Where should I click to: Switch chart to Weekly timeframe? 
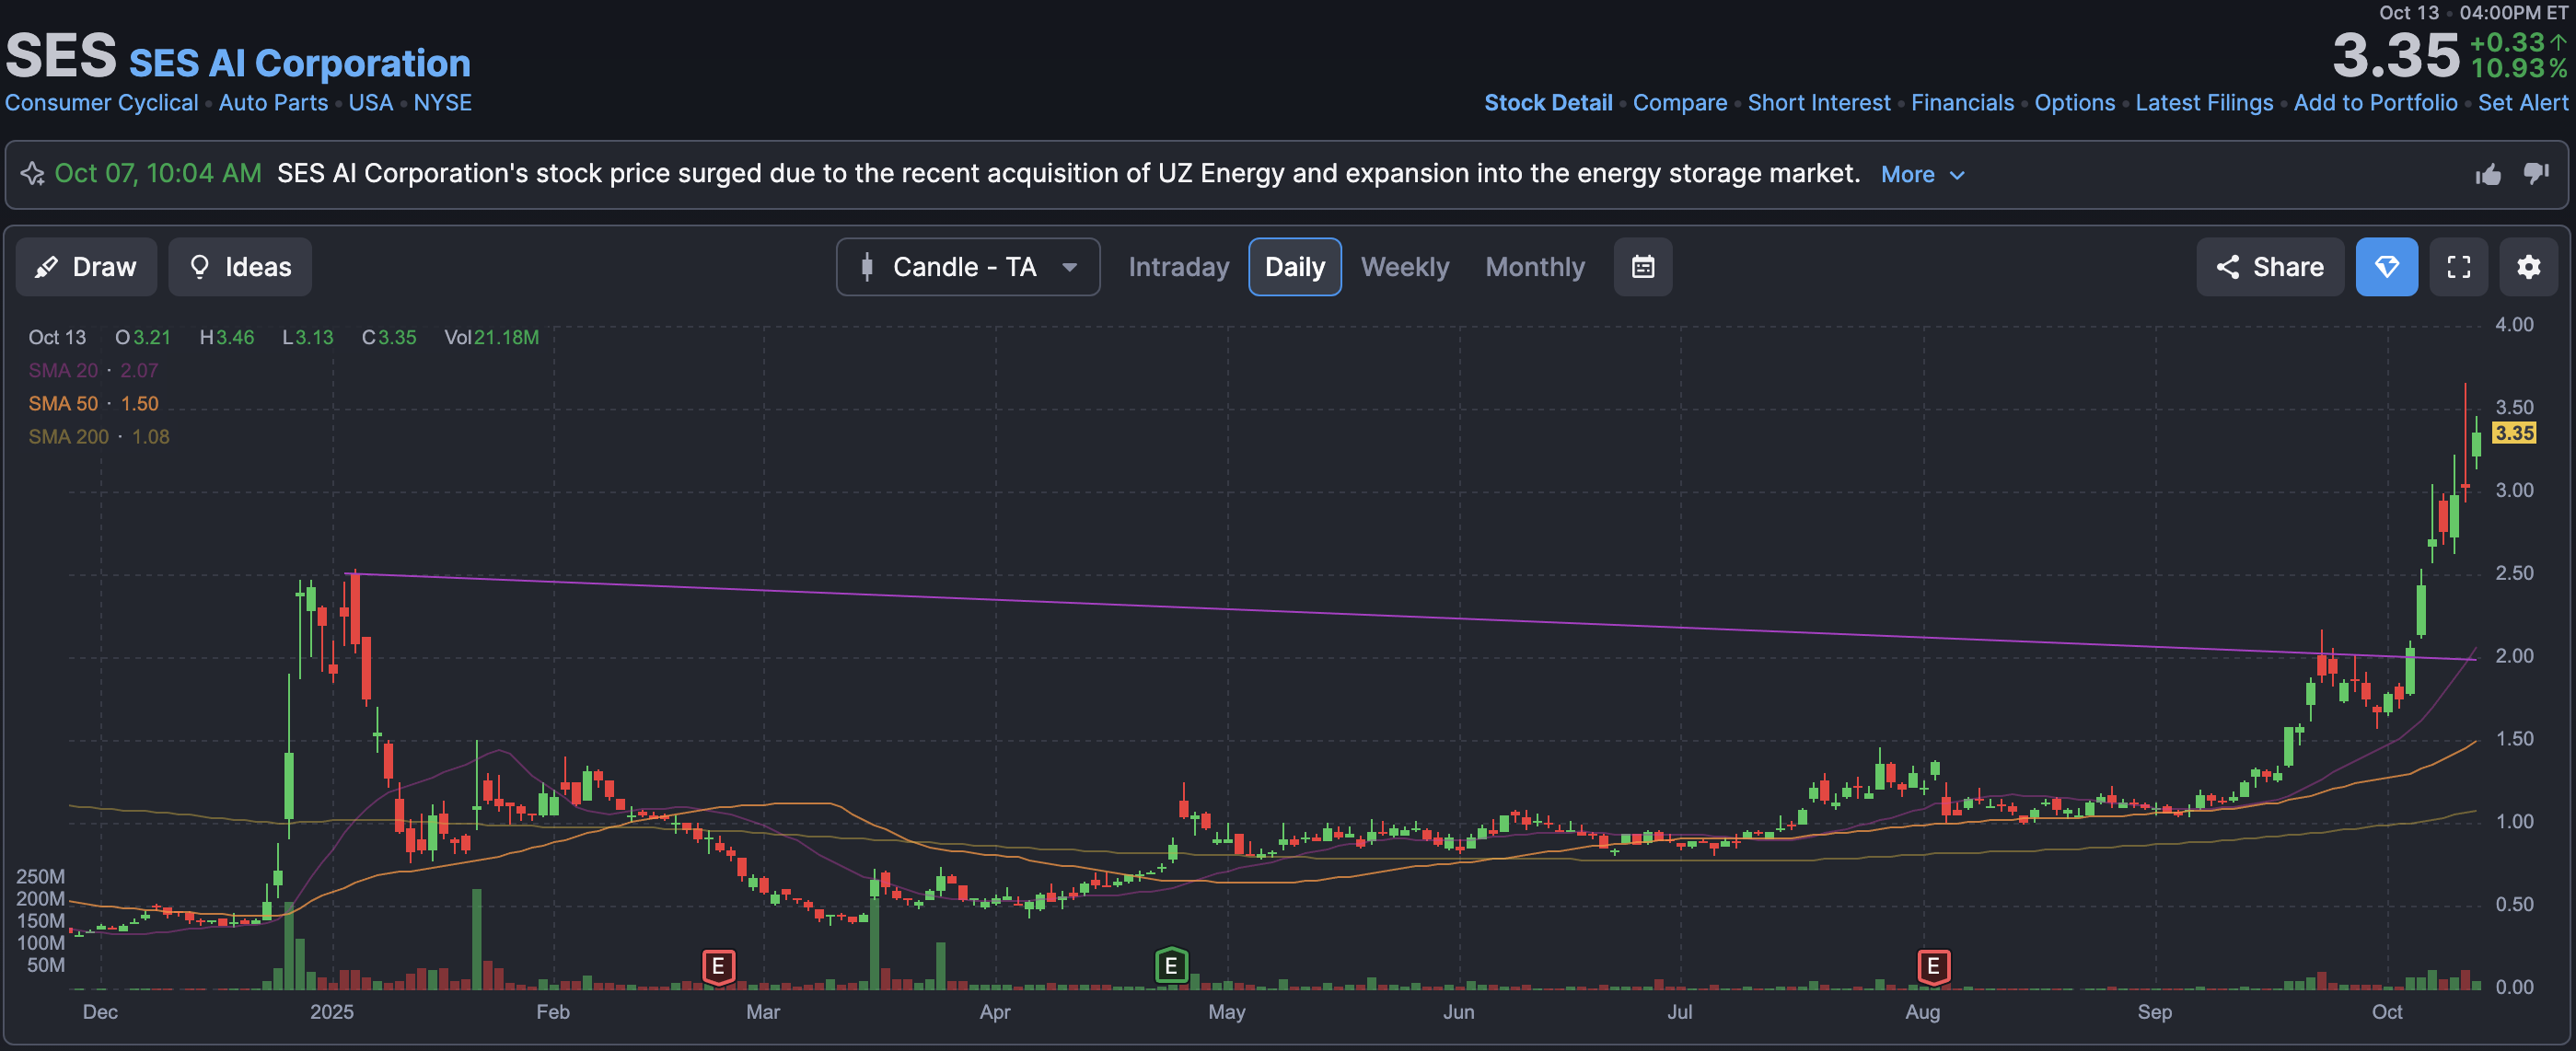click(x=1404, y=267)
